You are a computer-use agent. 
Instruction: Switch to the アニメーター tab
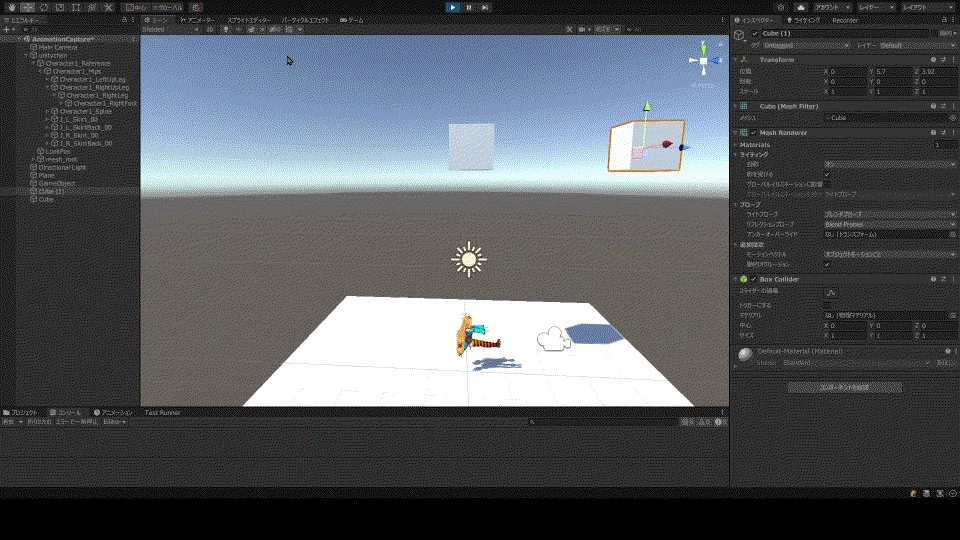(198, 20)
